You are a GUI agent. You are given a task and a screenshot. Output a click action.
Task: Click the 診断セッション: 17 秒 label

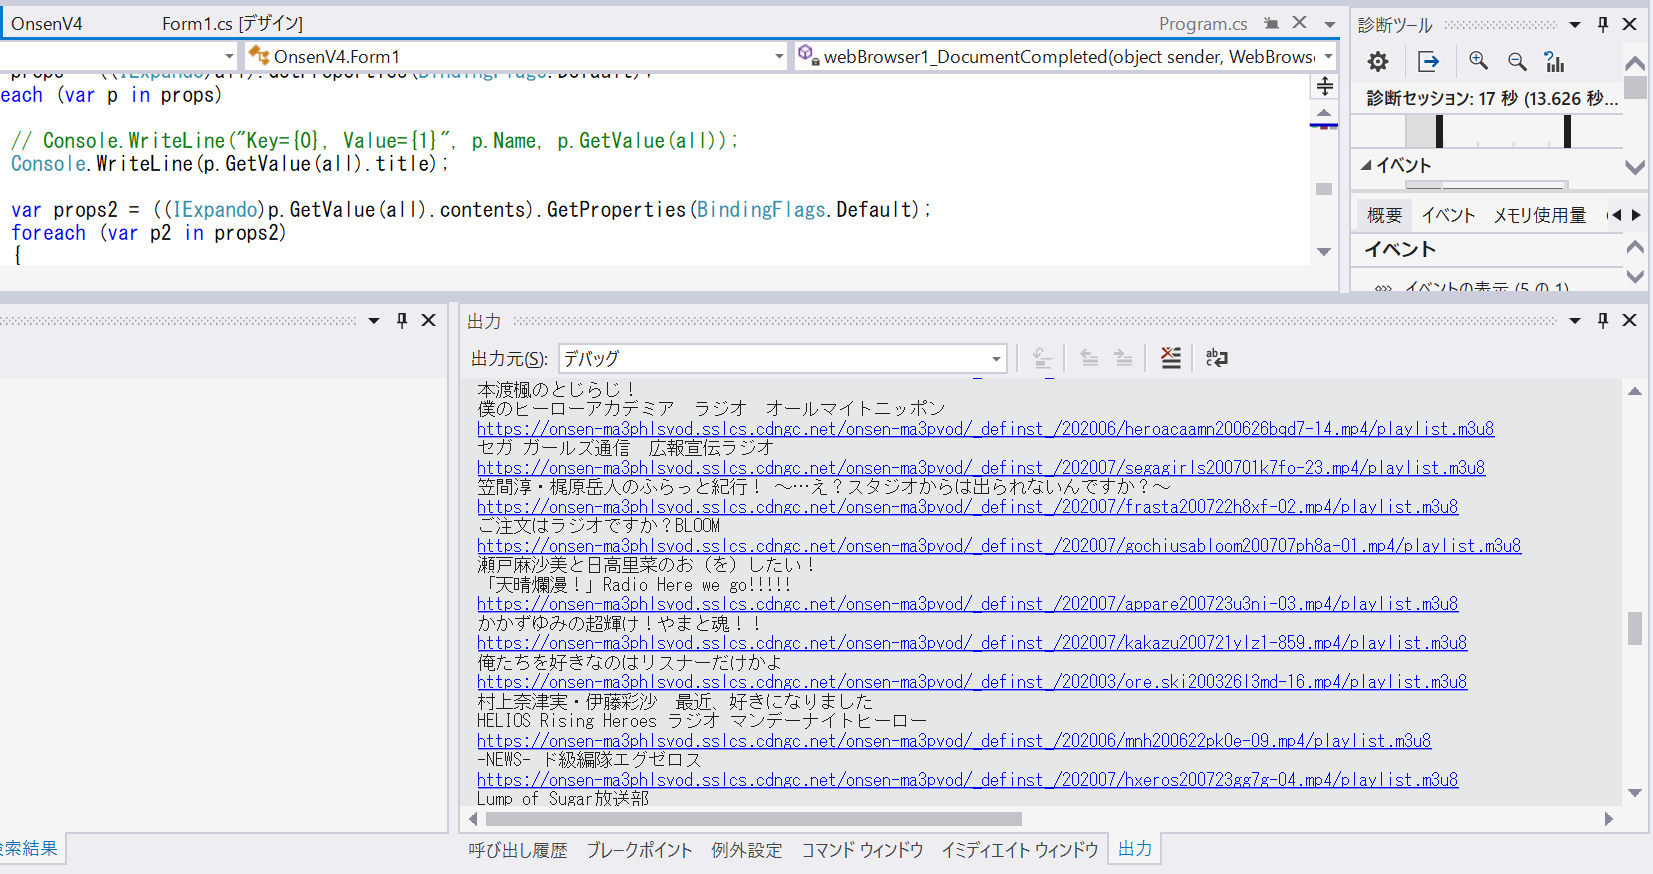click(x=1492, y=98)
